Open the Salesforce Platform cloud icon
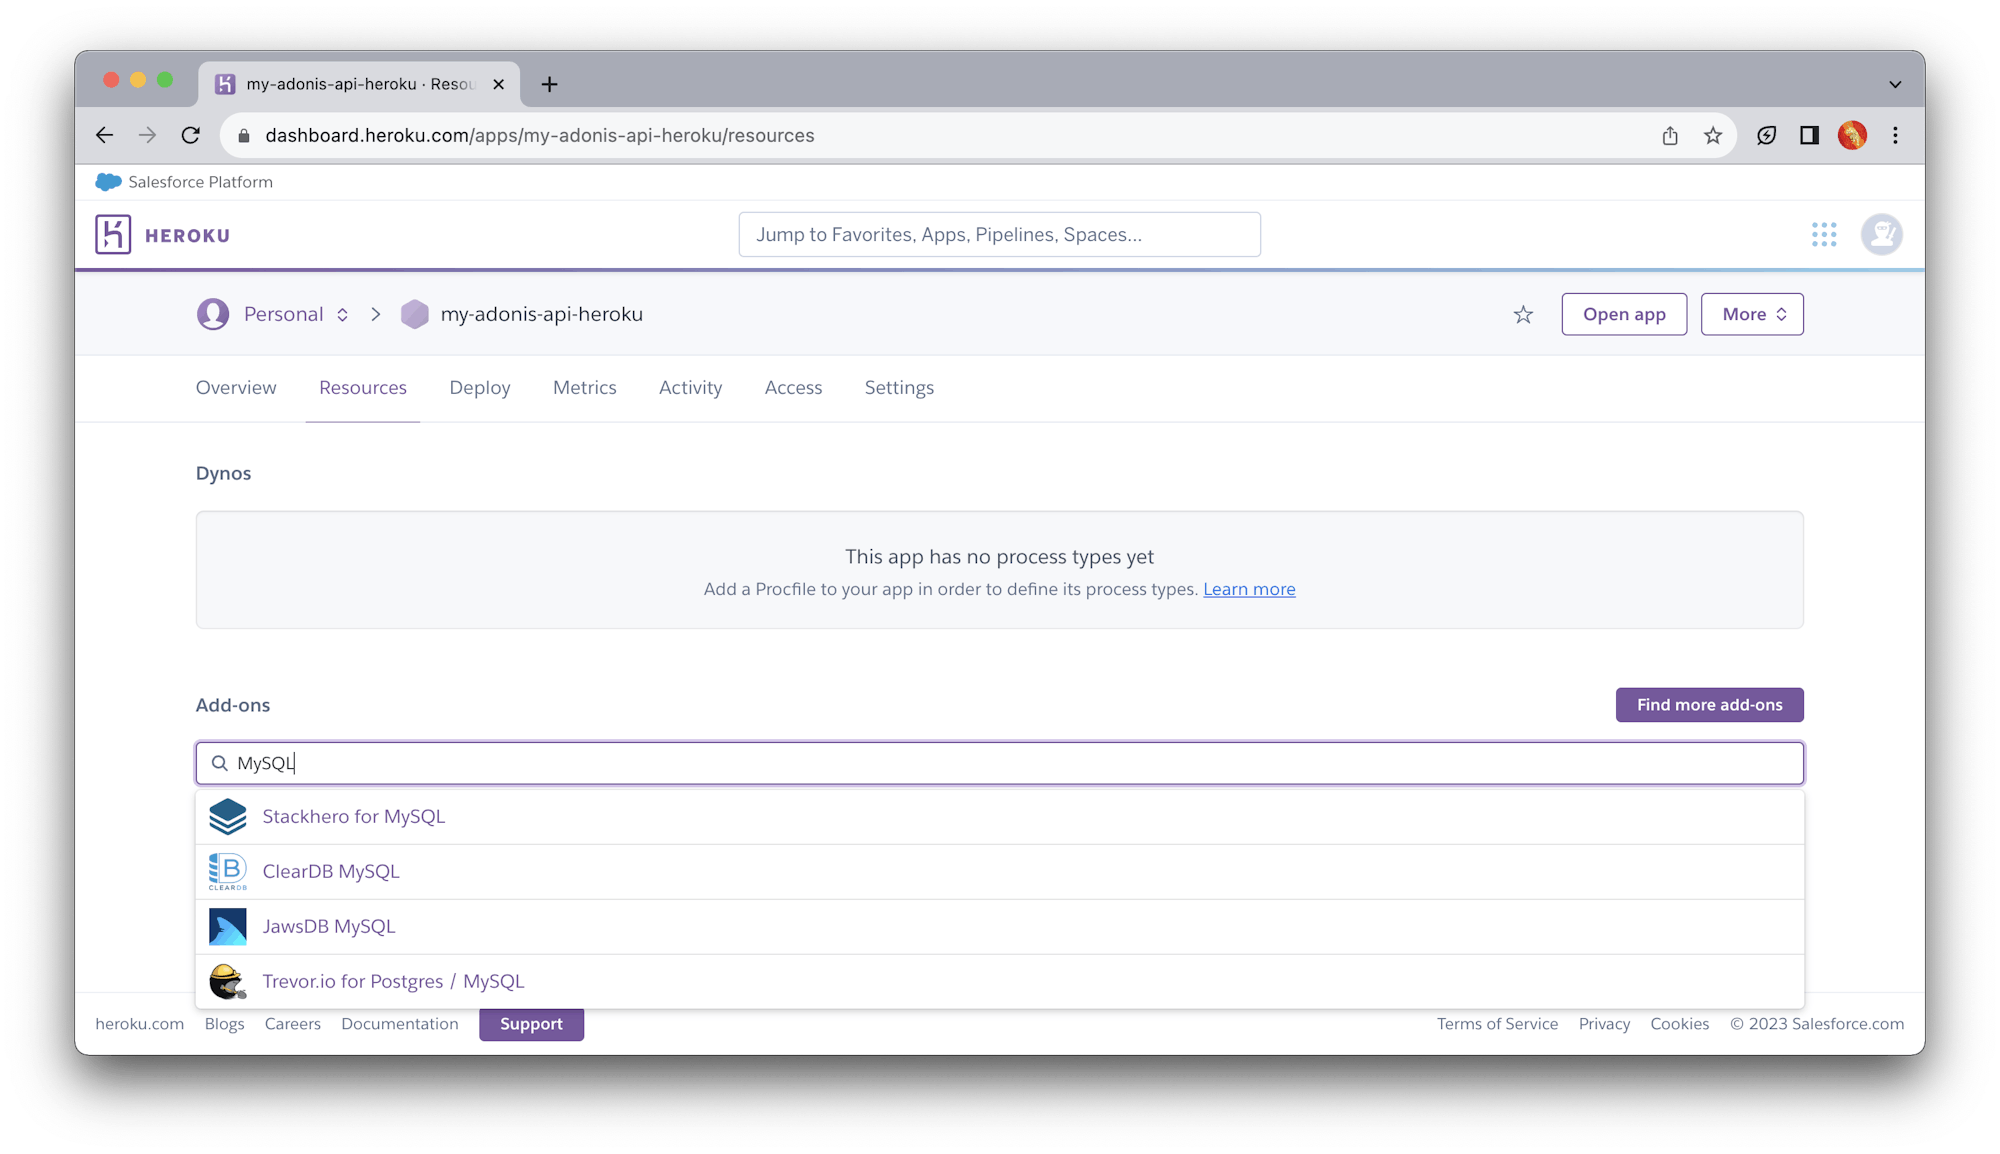2000x1154 pixels. (106, 181)
